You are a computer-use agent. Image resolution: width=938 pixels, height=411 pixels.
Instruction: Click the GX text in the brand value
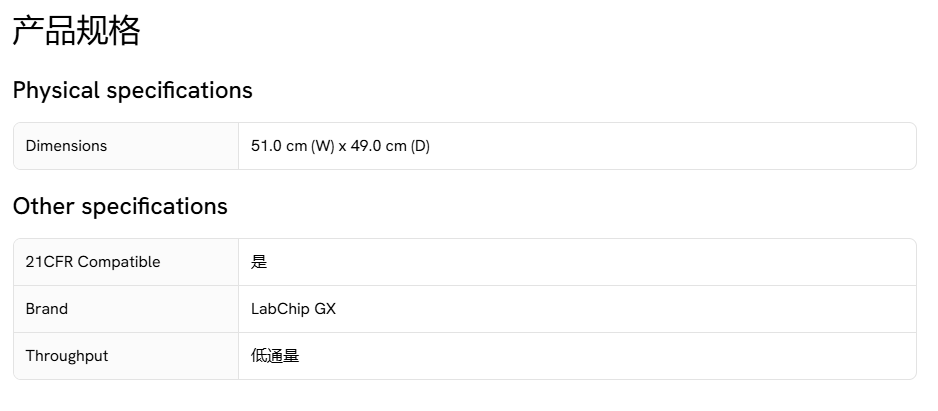[325, 309]
